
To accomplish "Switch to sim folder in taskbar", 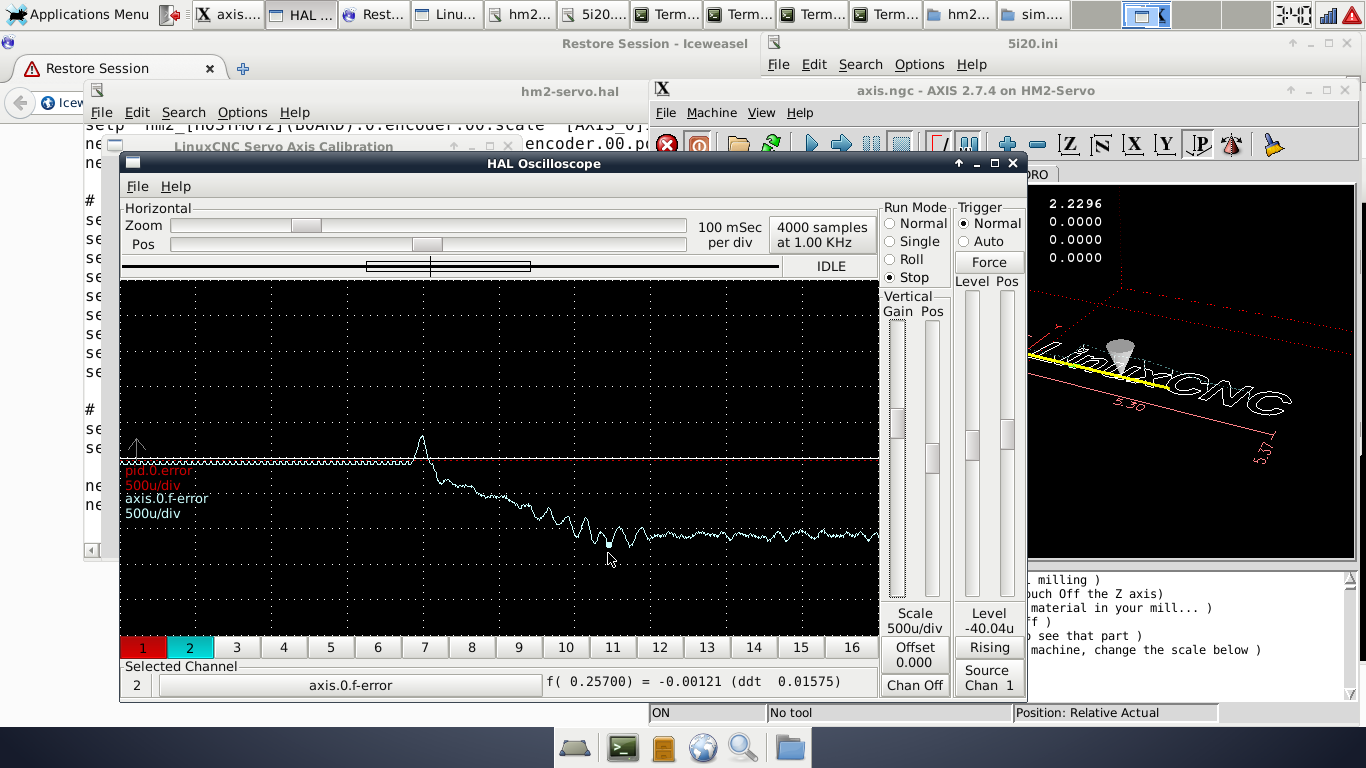I will coord(1033,15).
